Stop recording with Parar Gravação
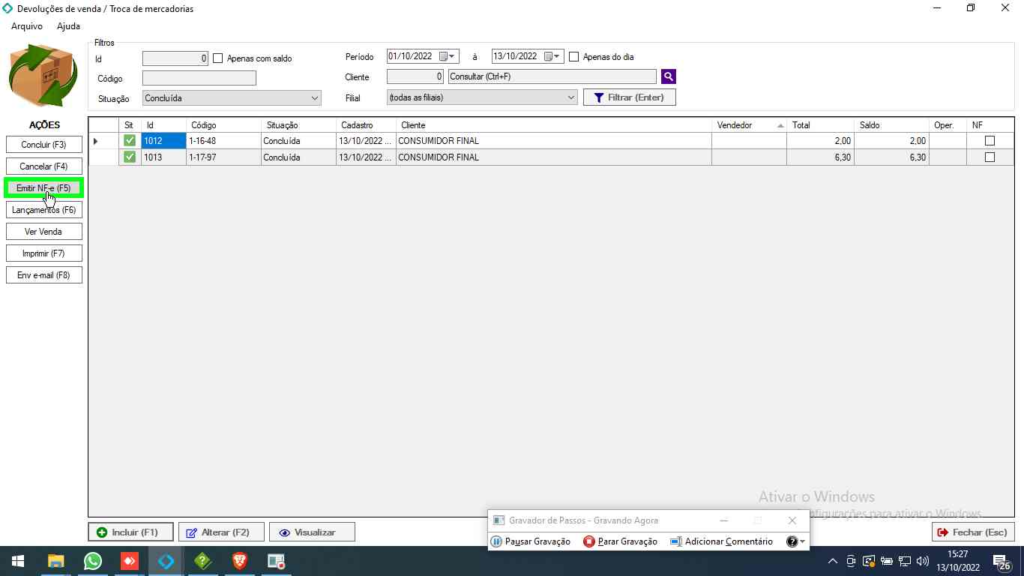This screenshot has width=1024, height=576. coord(620,541)
